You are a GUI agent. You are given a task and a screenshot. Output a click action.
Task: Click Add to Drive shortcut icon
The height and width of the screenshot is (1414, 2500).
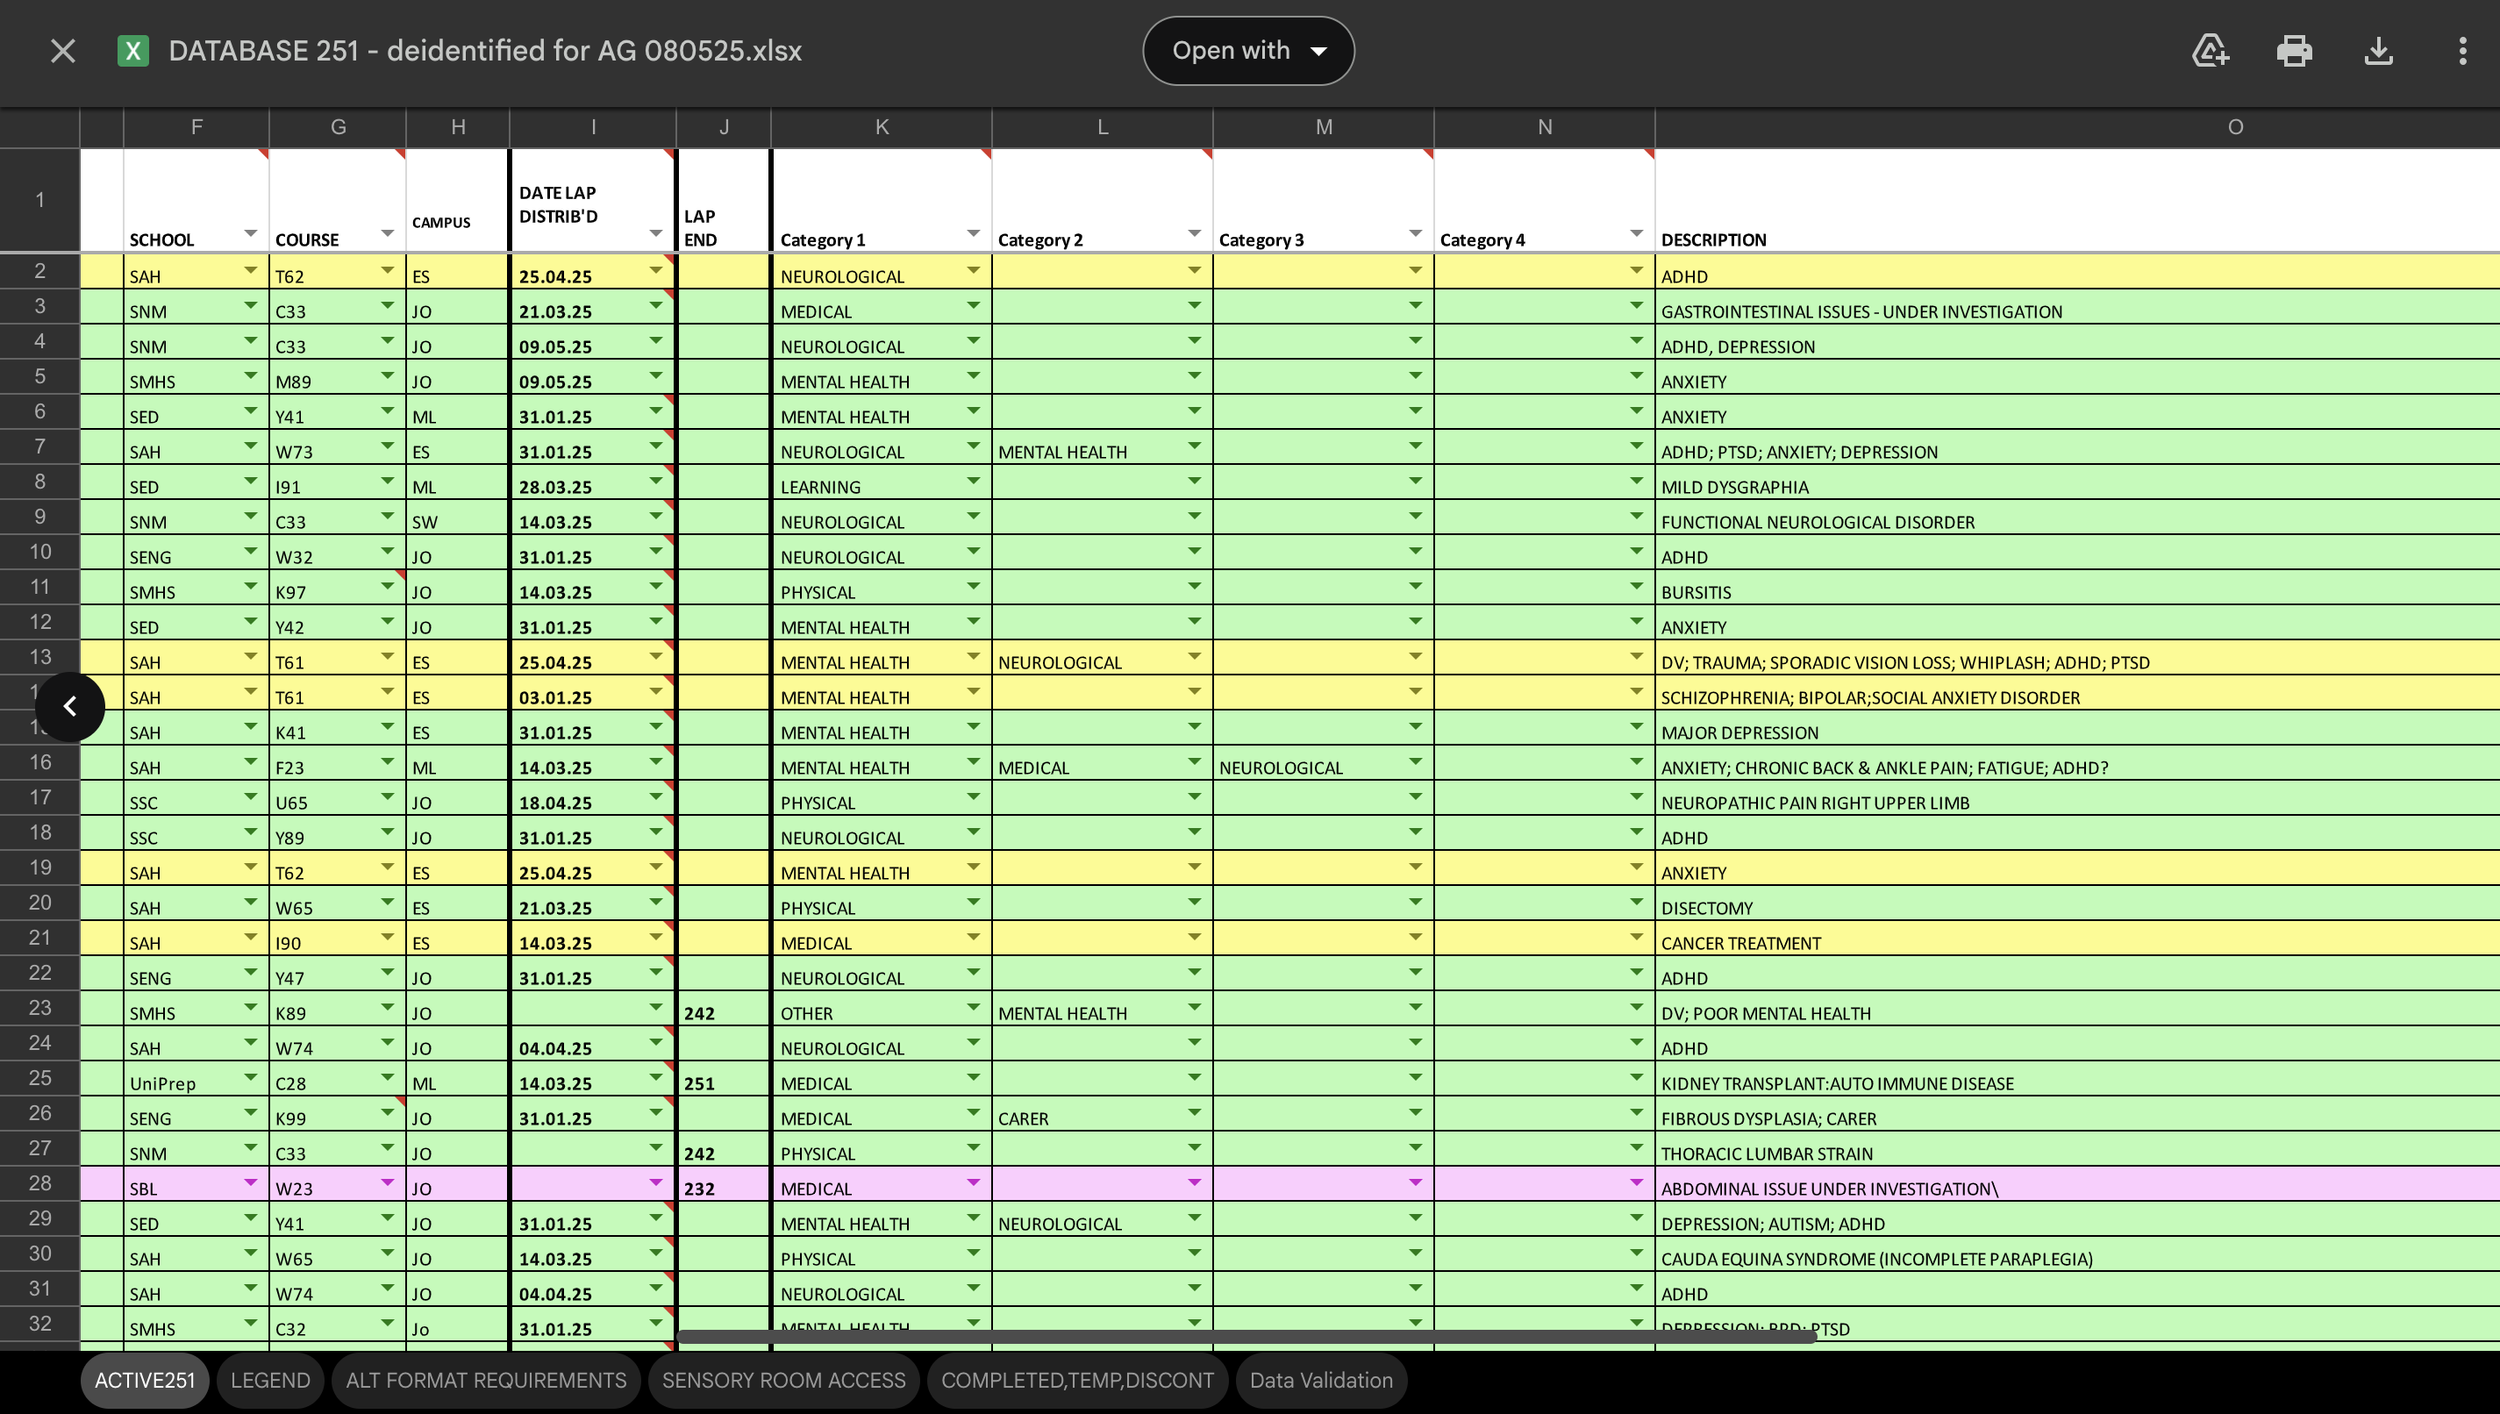coord(2210,51)
